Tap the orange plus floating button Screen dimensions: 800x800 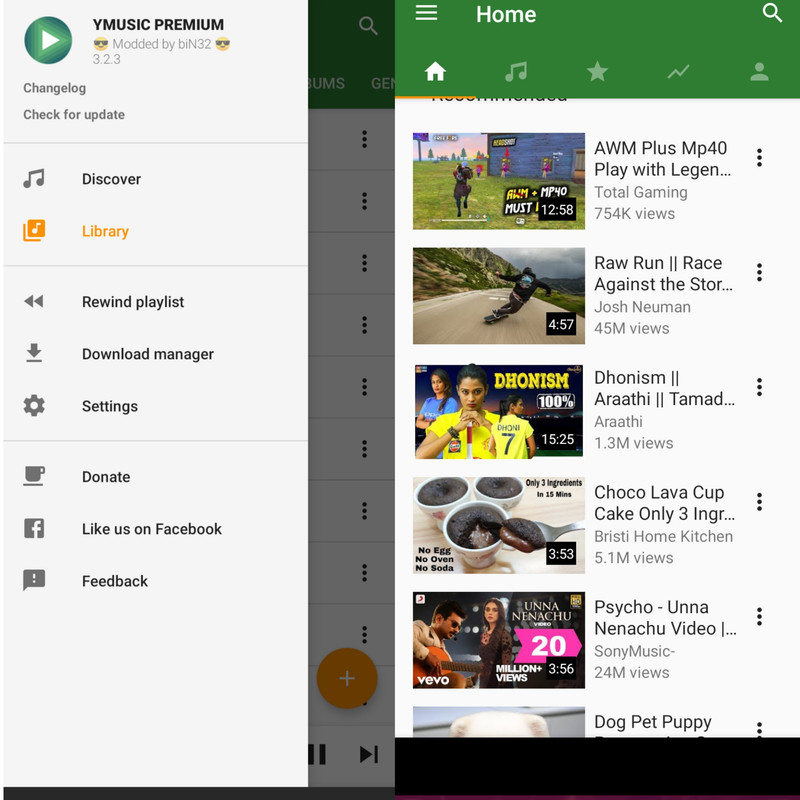347,678
